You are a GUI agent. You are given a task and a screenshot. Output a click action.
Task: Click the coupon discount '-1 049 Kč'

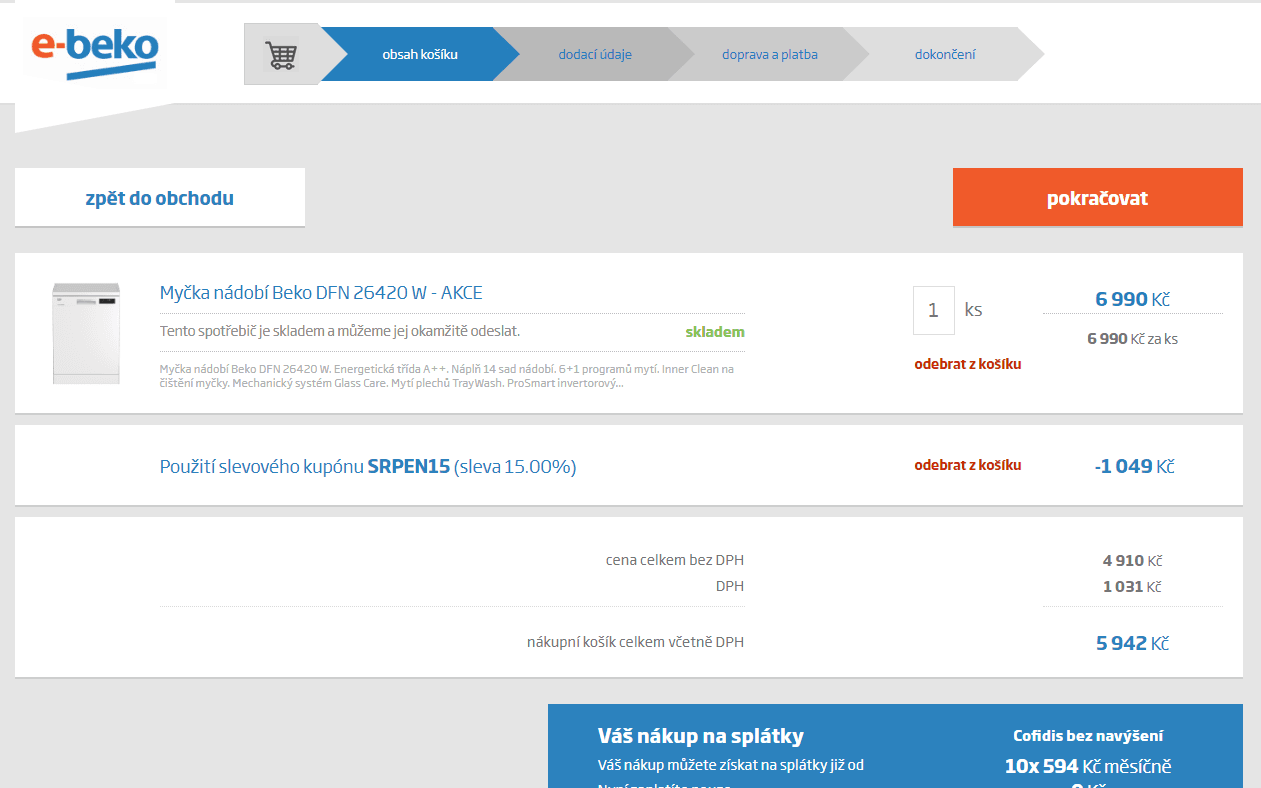pos(1134,466)
